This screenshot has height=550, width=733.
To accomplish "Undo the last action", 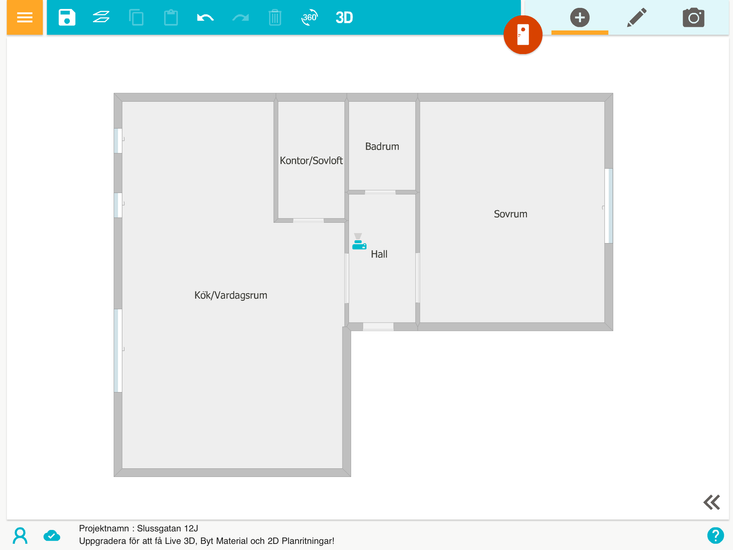I will tap(205, 18).
